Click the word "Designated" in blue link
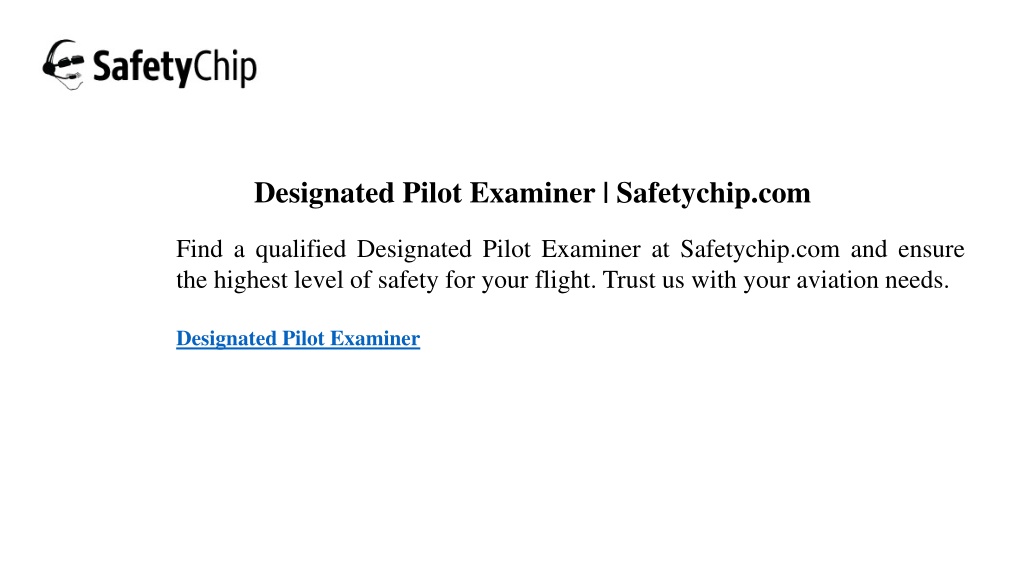The image size is (1024, 576). 227,339
